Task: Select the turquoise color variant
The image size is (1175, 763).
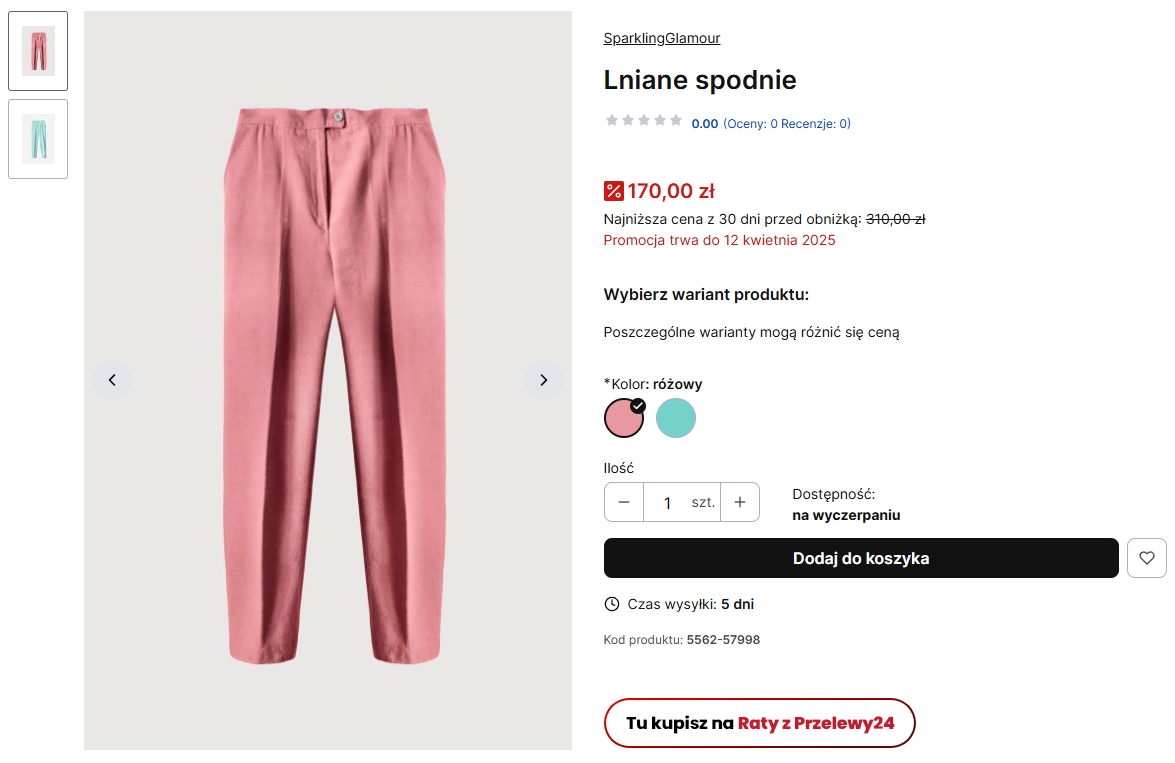Action: pyautogui.click(x=675, y=418)
